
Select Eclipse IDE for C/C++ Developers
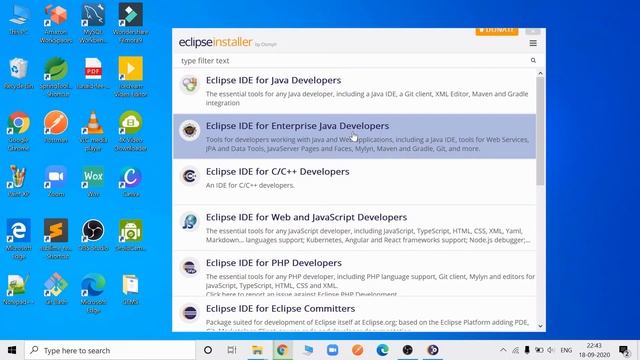point(354,182)
